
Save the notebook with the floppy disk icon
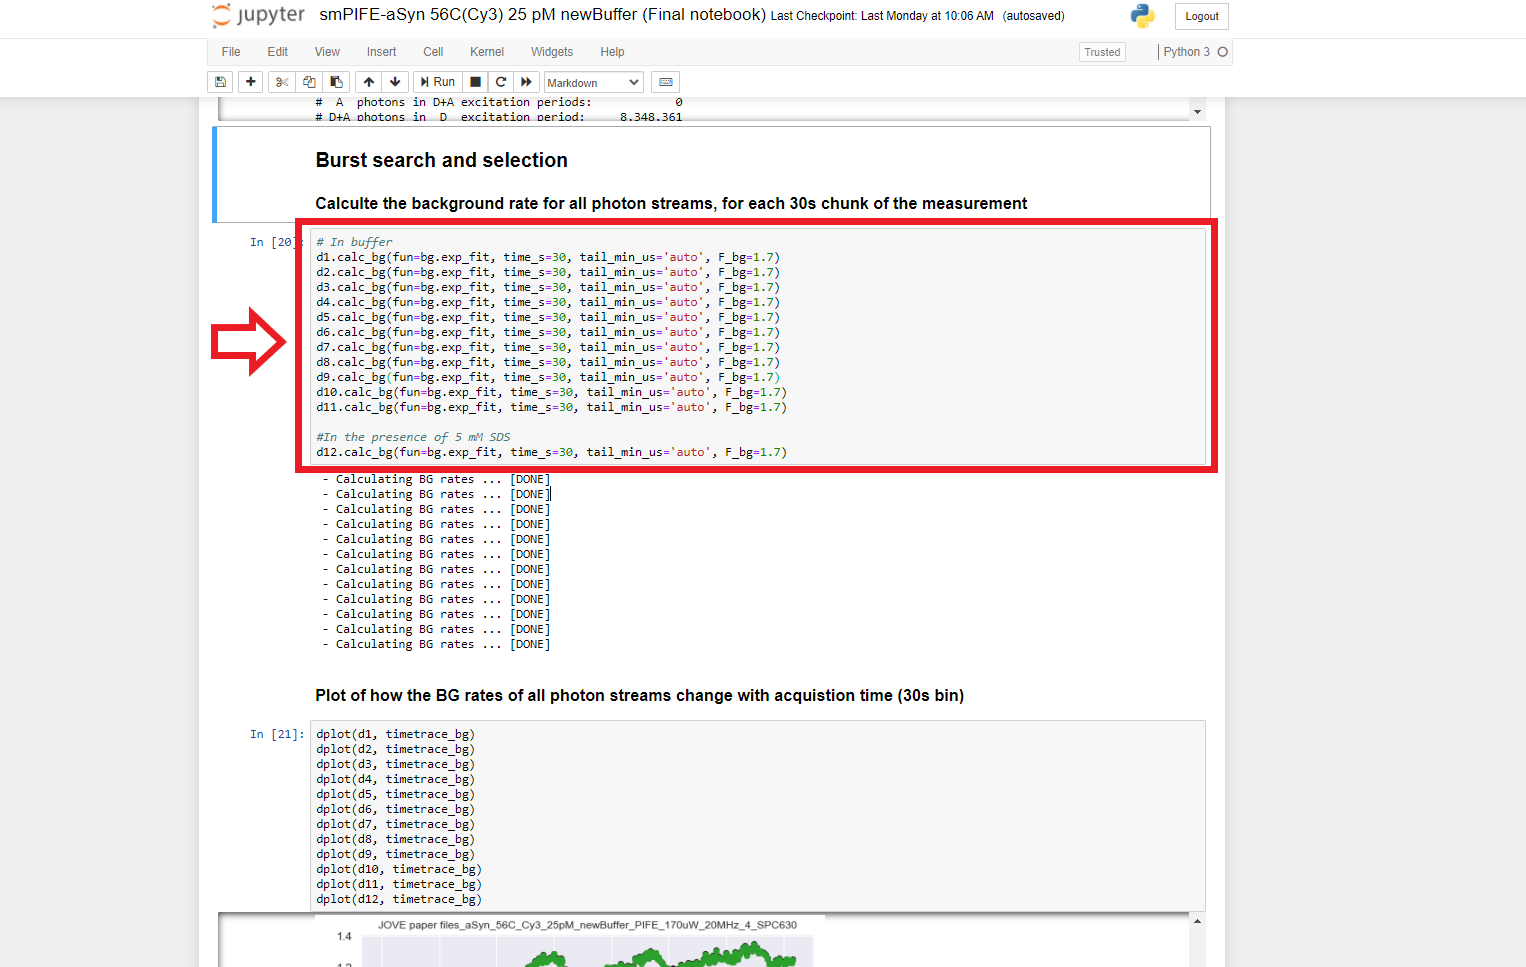[220, 82]
